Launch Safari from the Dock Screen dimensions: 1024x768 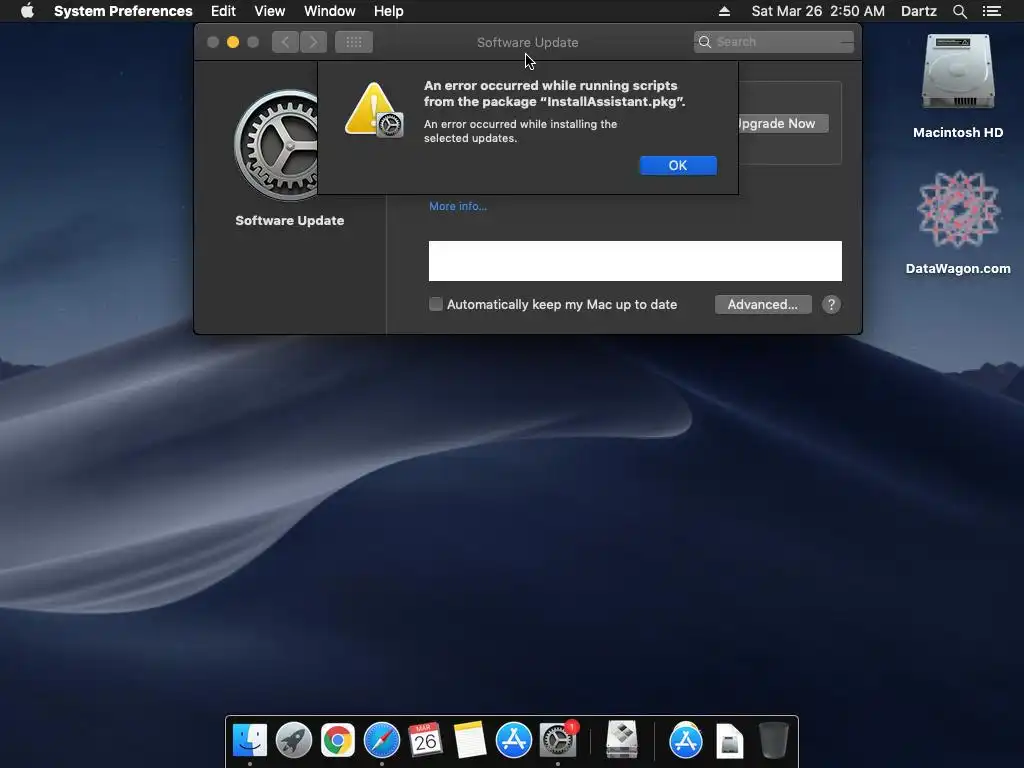coord(381,740)
